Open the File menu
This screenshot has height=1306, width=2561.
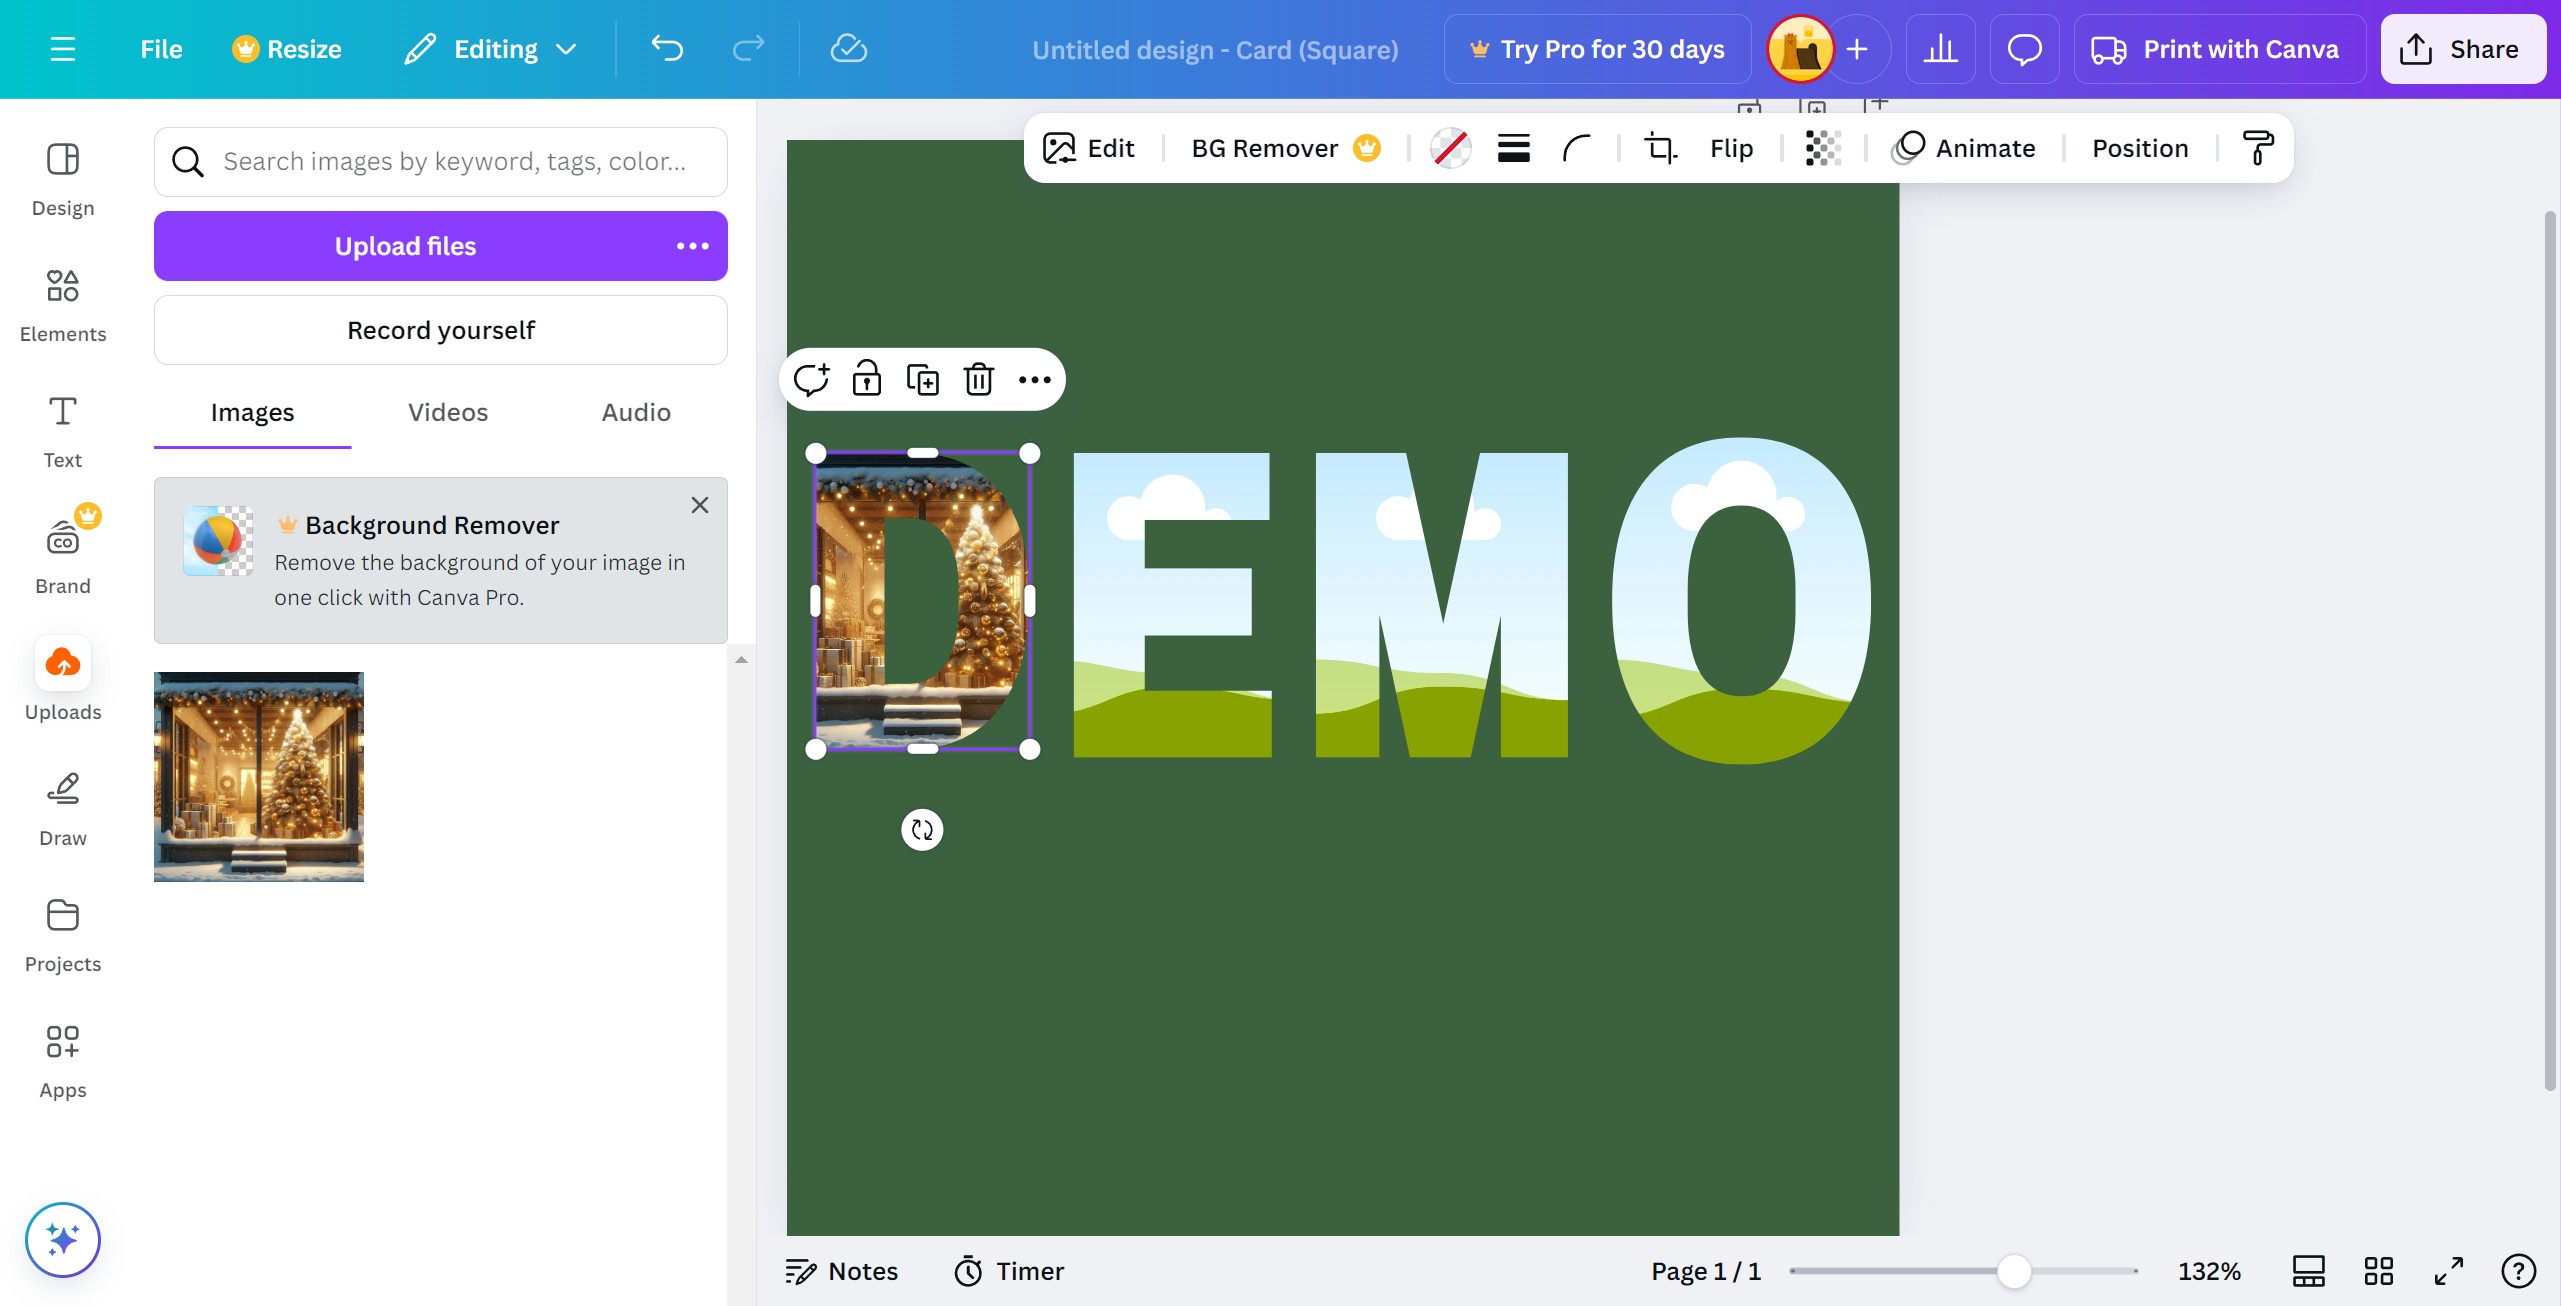[161, 49]
